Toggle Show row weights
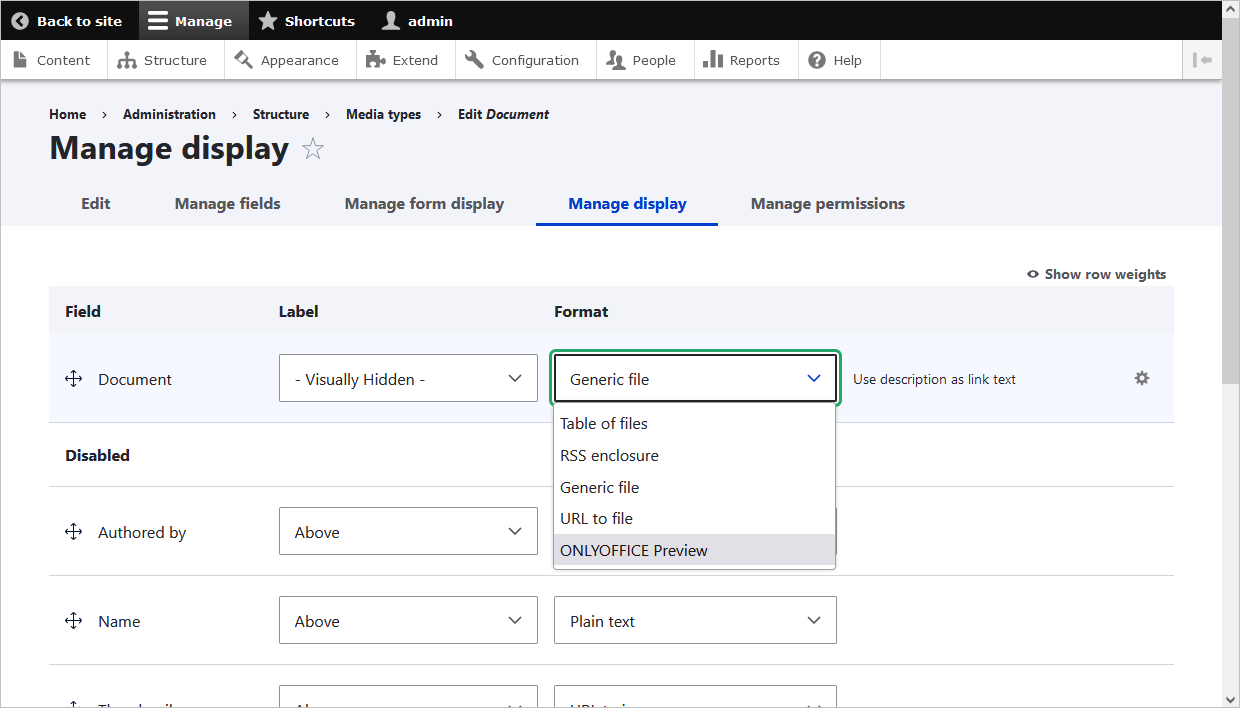1240x708 pixels. (1096, 274)
